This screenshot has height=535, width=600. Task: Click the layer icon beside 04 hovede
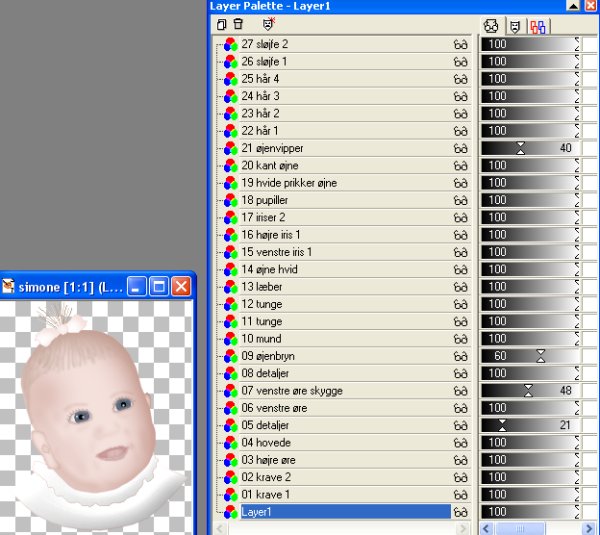coord(230,443)
